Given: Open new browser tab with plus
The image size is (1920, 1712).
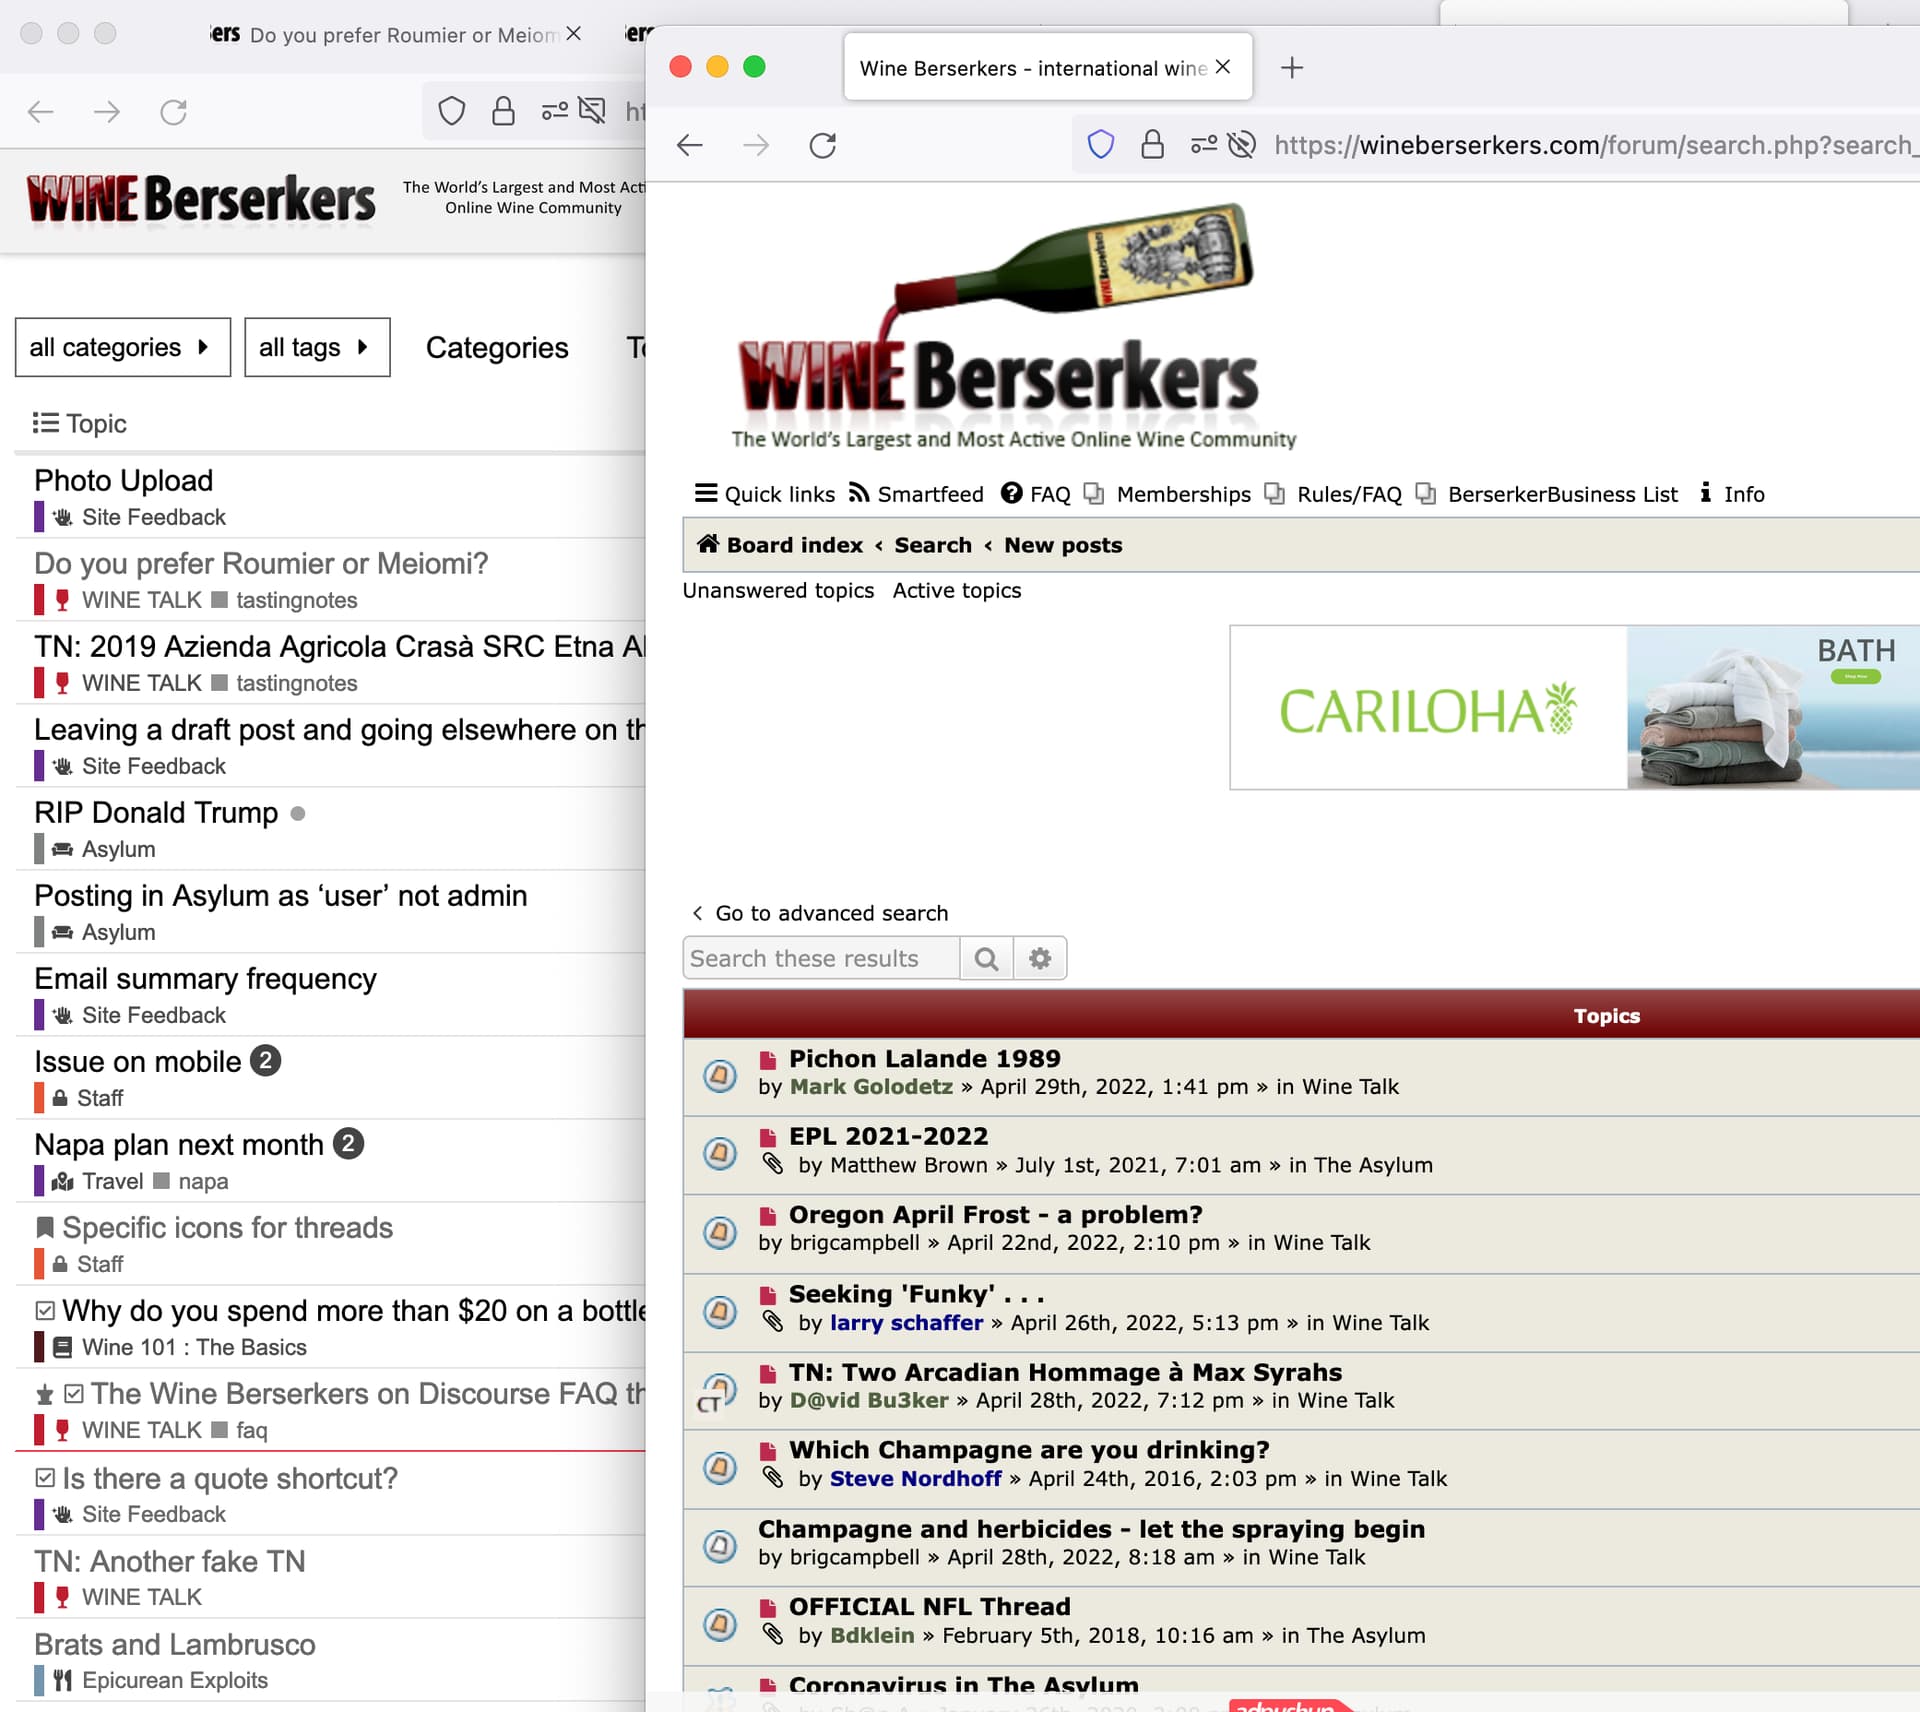Looking at the screenshot, I should pos(1291,68).
